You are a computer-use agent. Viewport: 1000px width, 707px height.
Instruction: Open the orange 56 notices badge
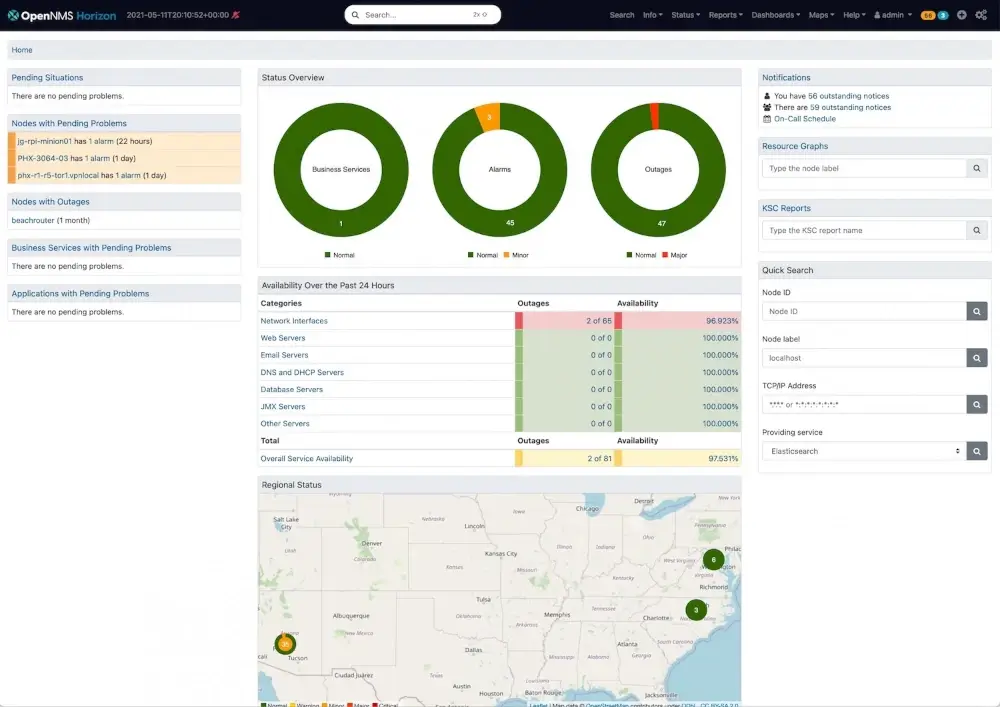926,15
